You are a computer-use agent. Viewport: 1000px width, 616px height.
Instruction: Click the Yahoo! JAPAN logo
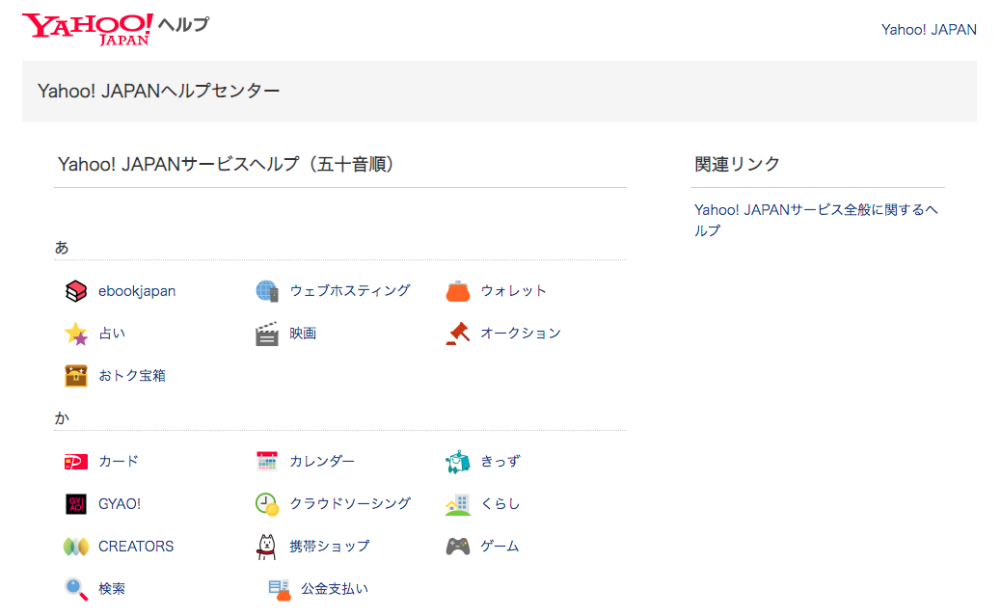pos(87,29)
